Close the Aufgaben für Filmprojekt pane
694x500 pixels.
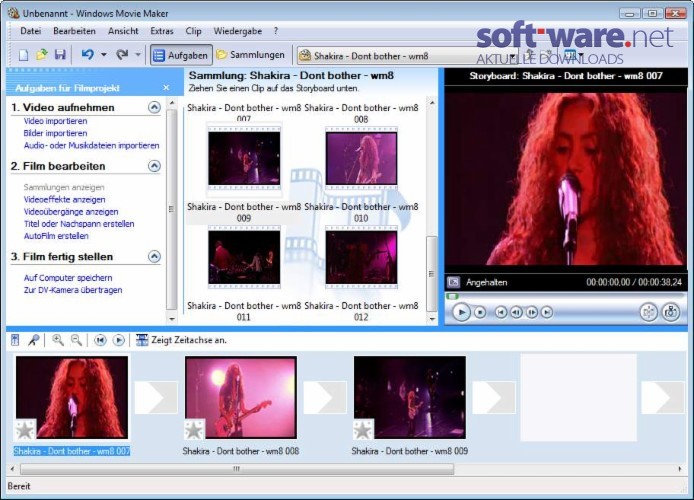tap(166, 88)
